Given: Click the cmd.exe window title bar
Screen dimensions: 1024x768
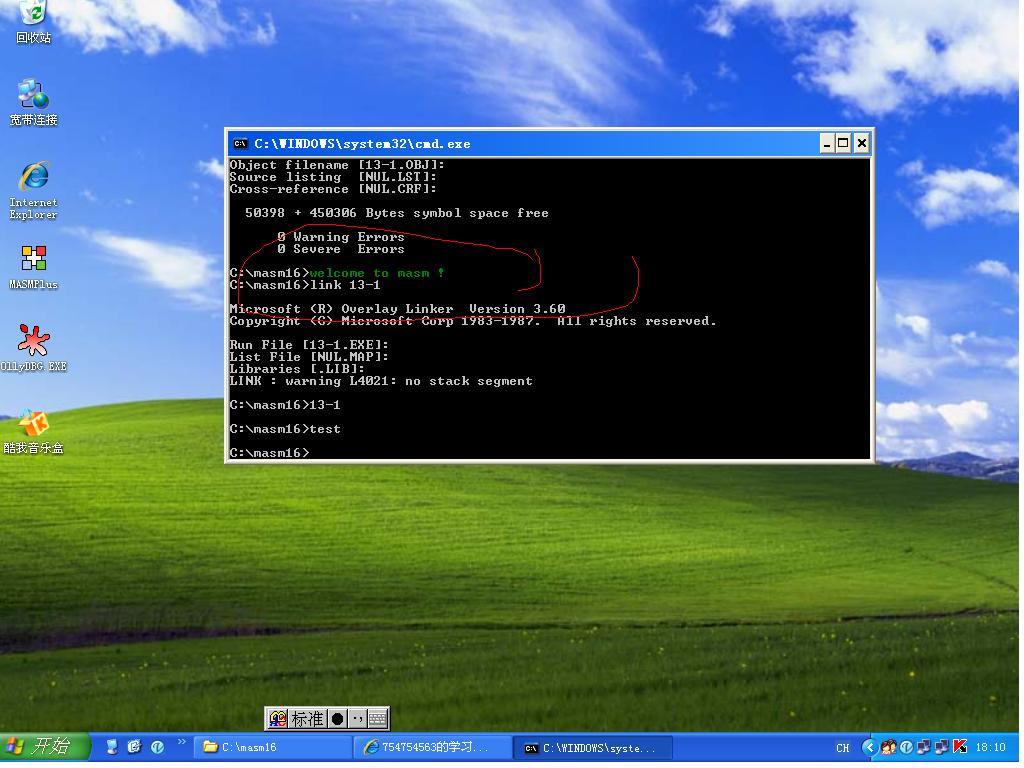Looking at the screenshot, I should click(549, 144).
